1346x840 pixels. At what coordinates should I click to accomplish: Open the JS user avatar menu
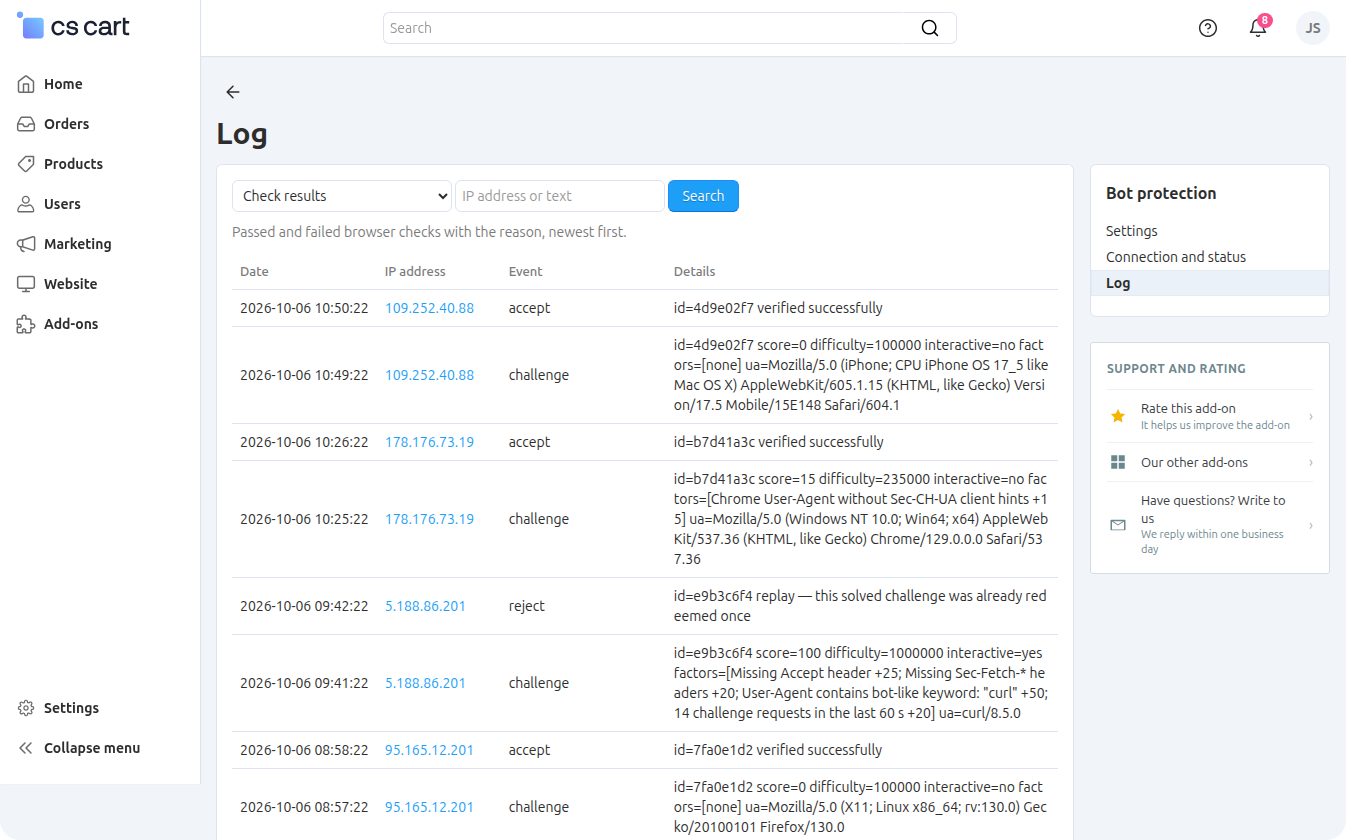pos(1313,28)
